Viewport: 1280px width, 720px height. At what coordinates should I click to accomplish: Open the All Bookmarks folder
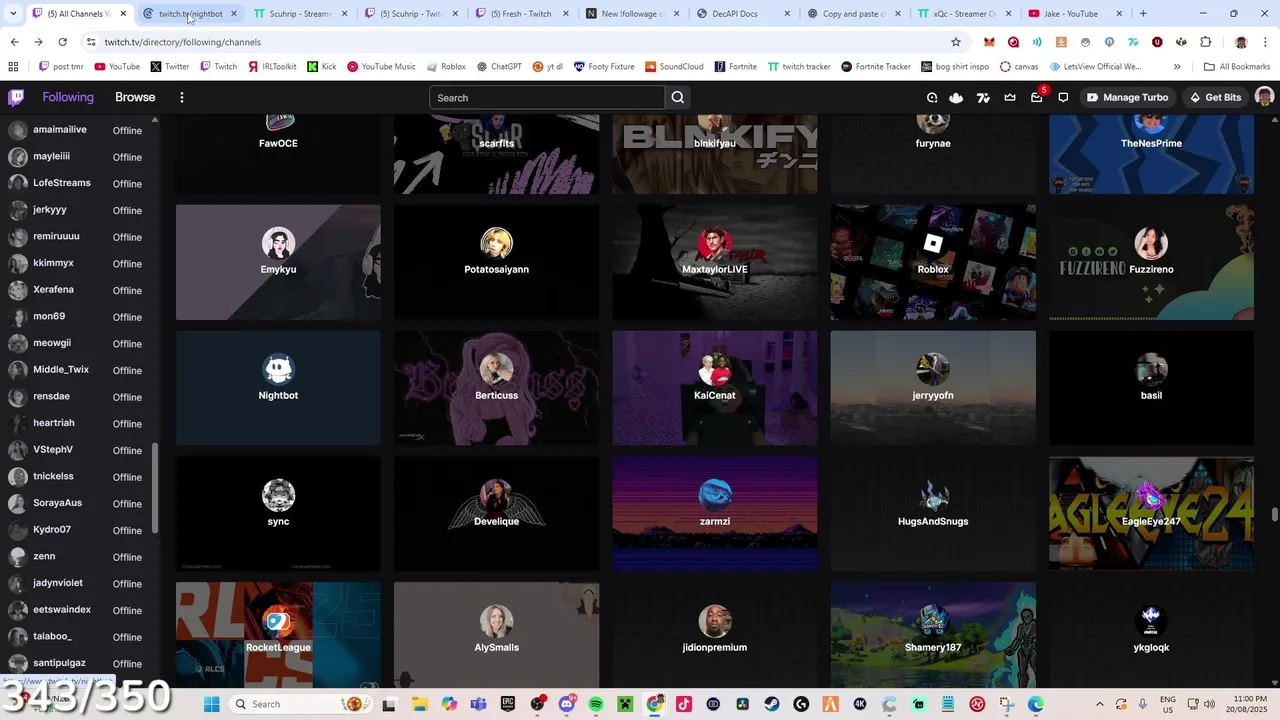(x=1237, y=67)
